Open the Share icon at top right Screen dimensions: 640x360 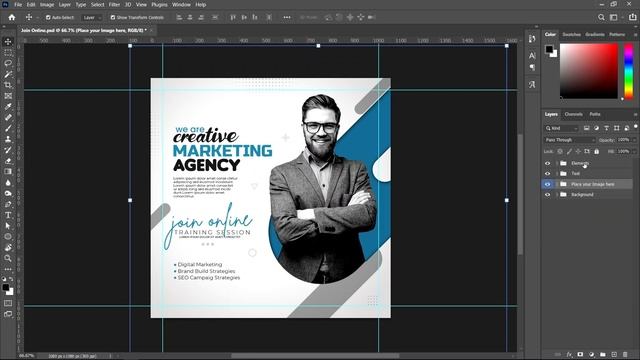(x=633, y=17)
